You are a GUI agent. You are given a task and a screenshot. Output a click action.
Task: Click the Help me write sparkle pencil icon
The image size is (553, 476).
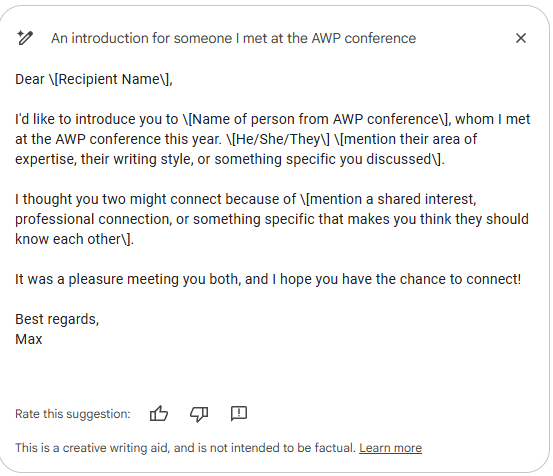tap(25, 38)
